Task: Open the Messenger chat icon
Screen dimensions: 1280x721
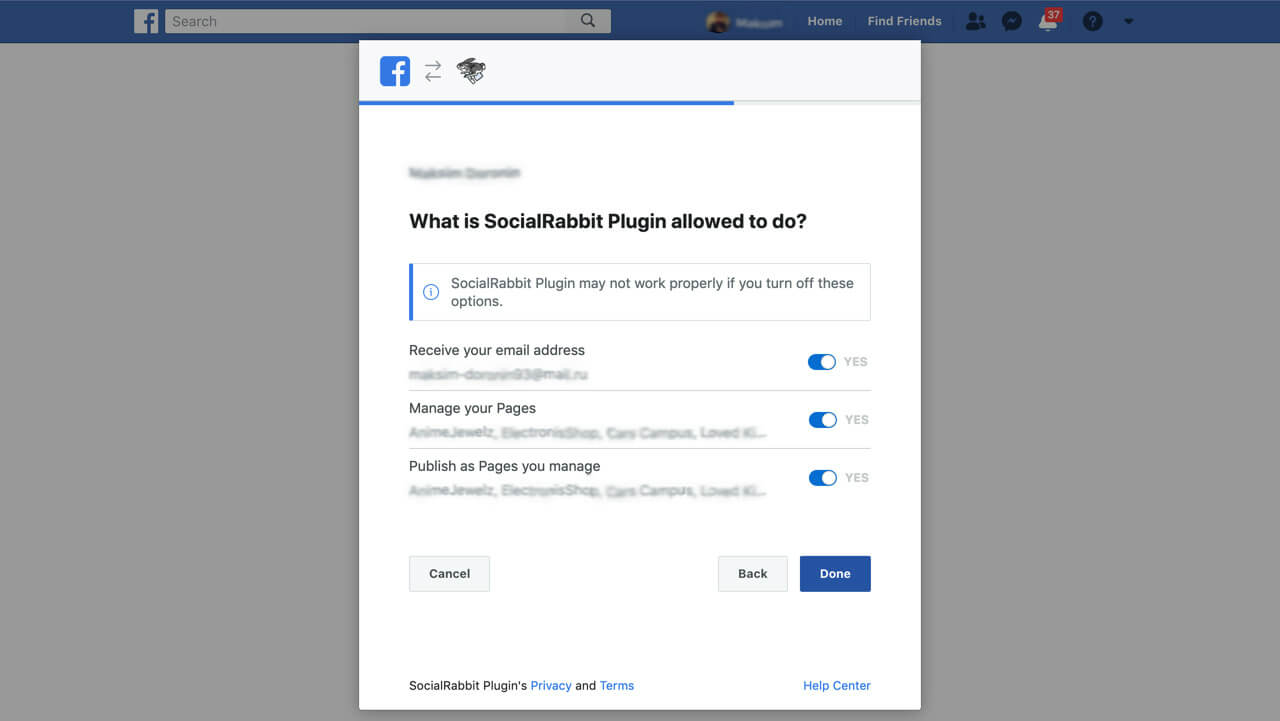Action: [x=1012, y=21]
